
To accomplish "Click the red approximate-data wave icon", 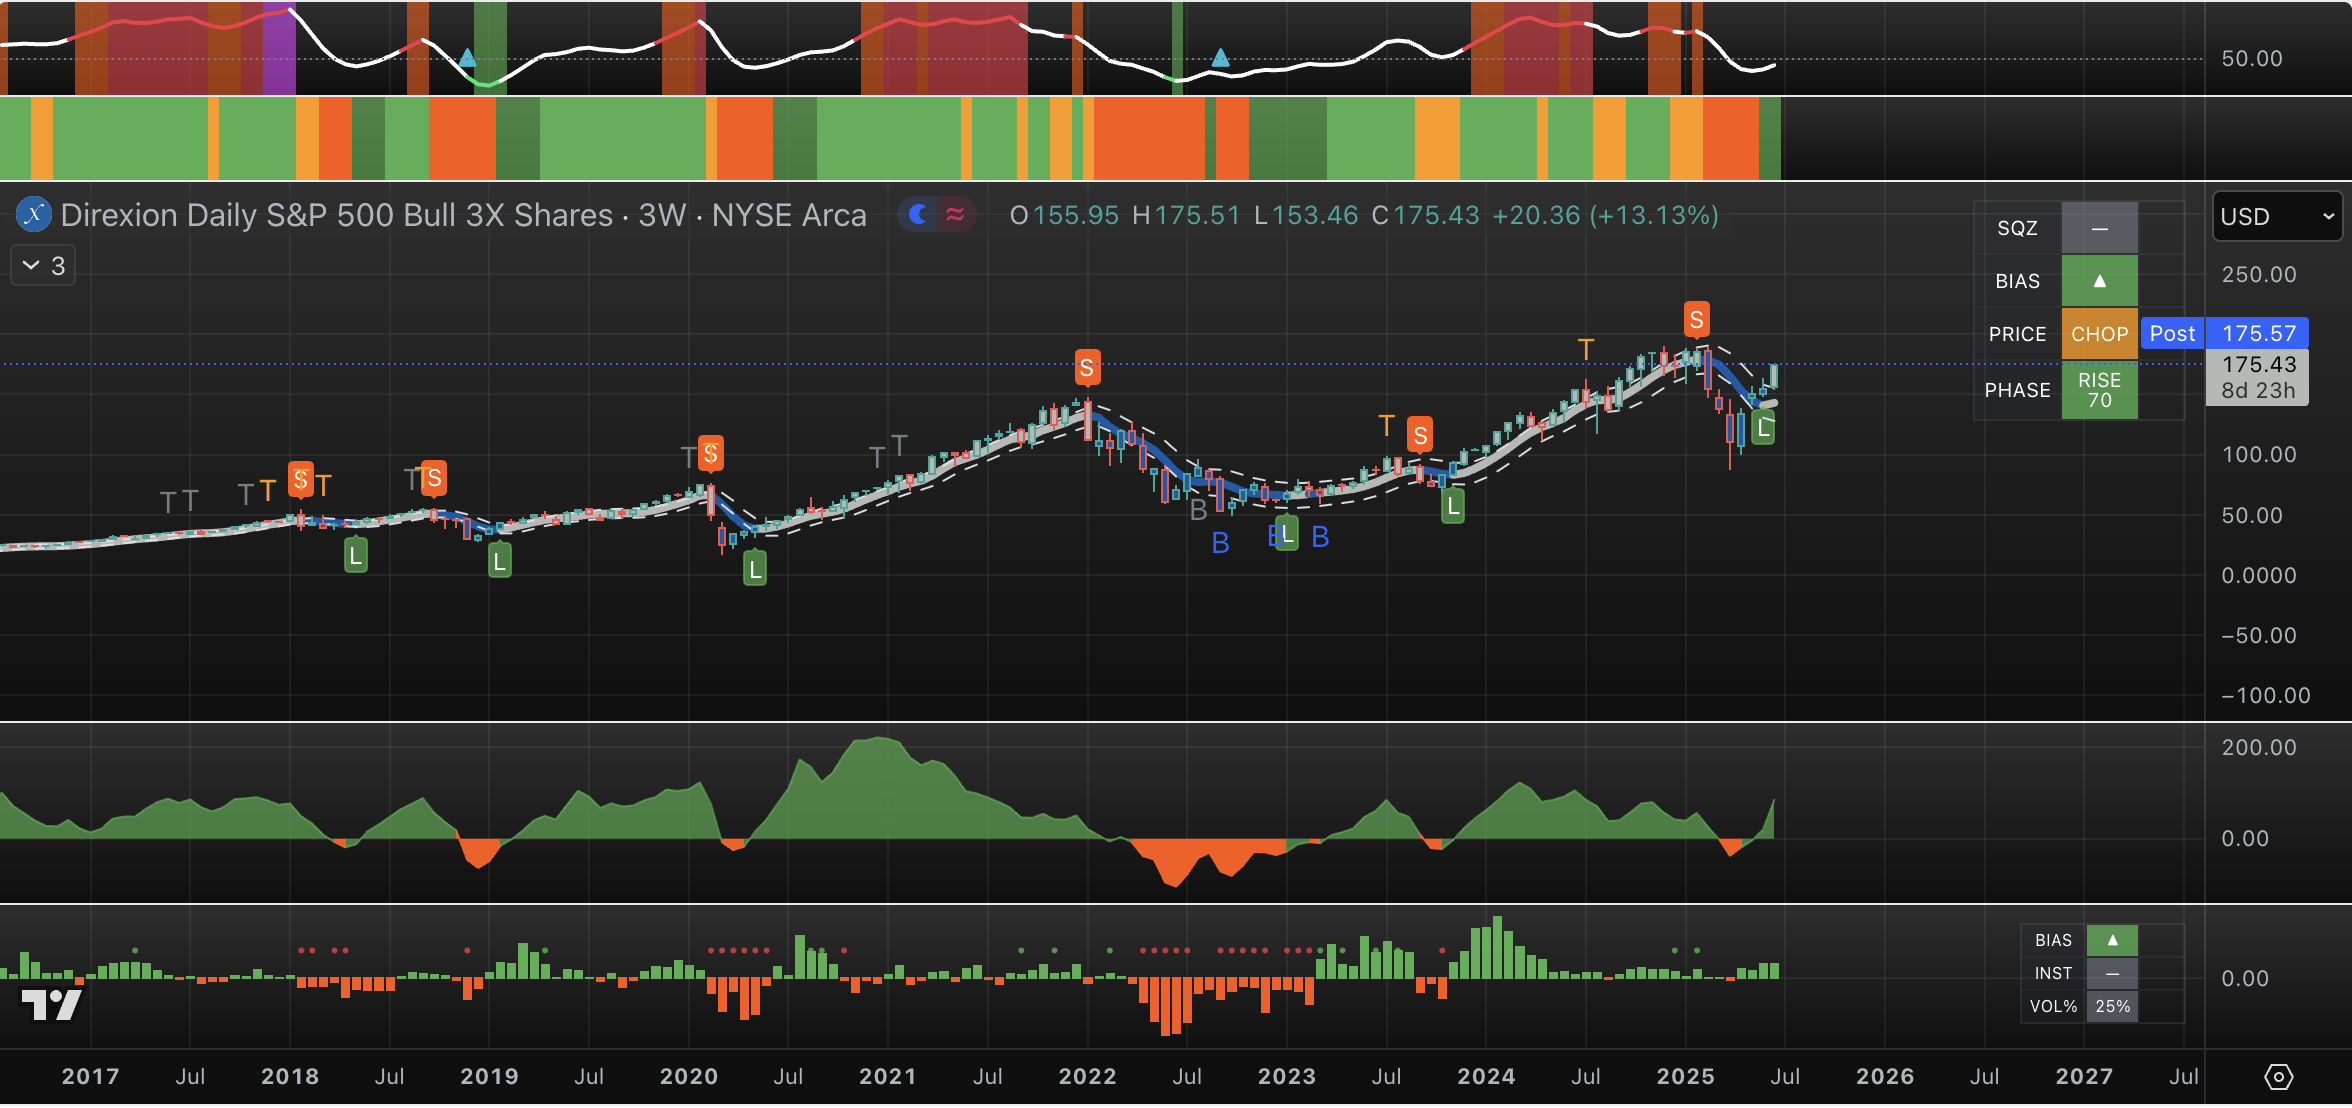I will pos(955,214).
